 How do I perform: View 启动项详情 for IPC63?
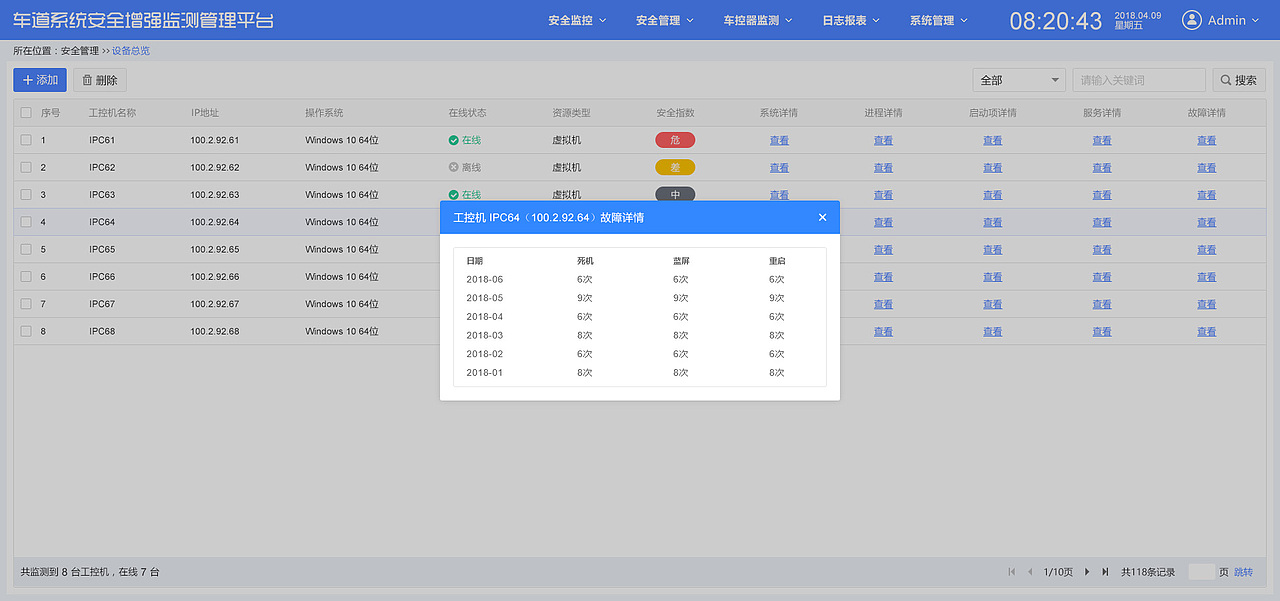coord(992,194)
